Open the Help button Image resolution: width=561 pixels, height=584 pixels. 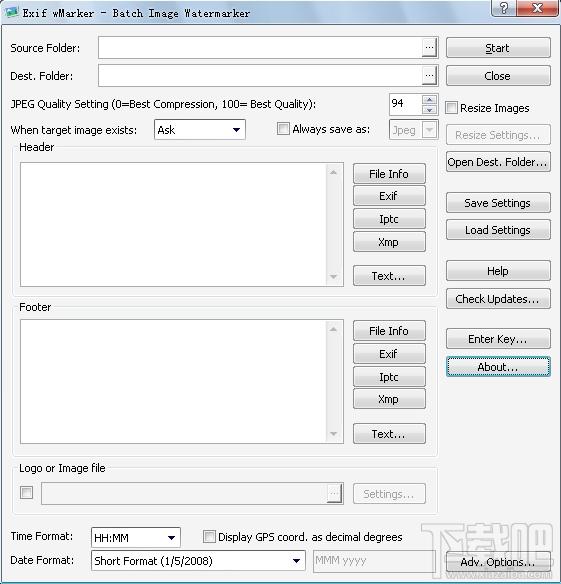[x=498, y=271]
